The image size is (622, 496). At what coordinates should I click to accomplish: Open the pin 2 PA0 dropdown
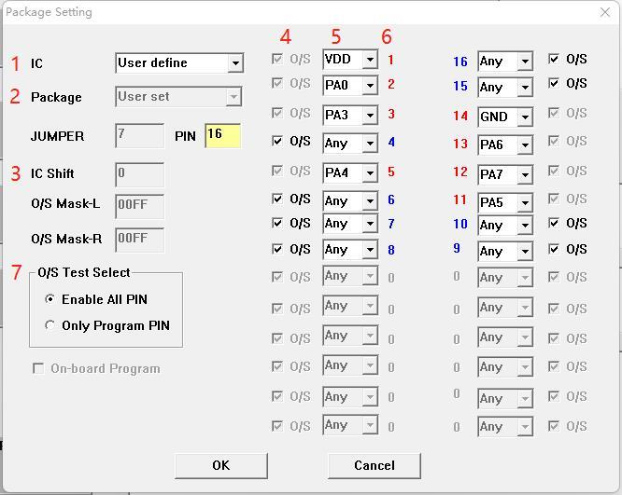point(350,85)
